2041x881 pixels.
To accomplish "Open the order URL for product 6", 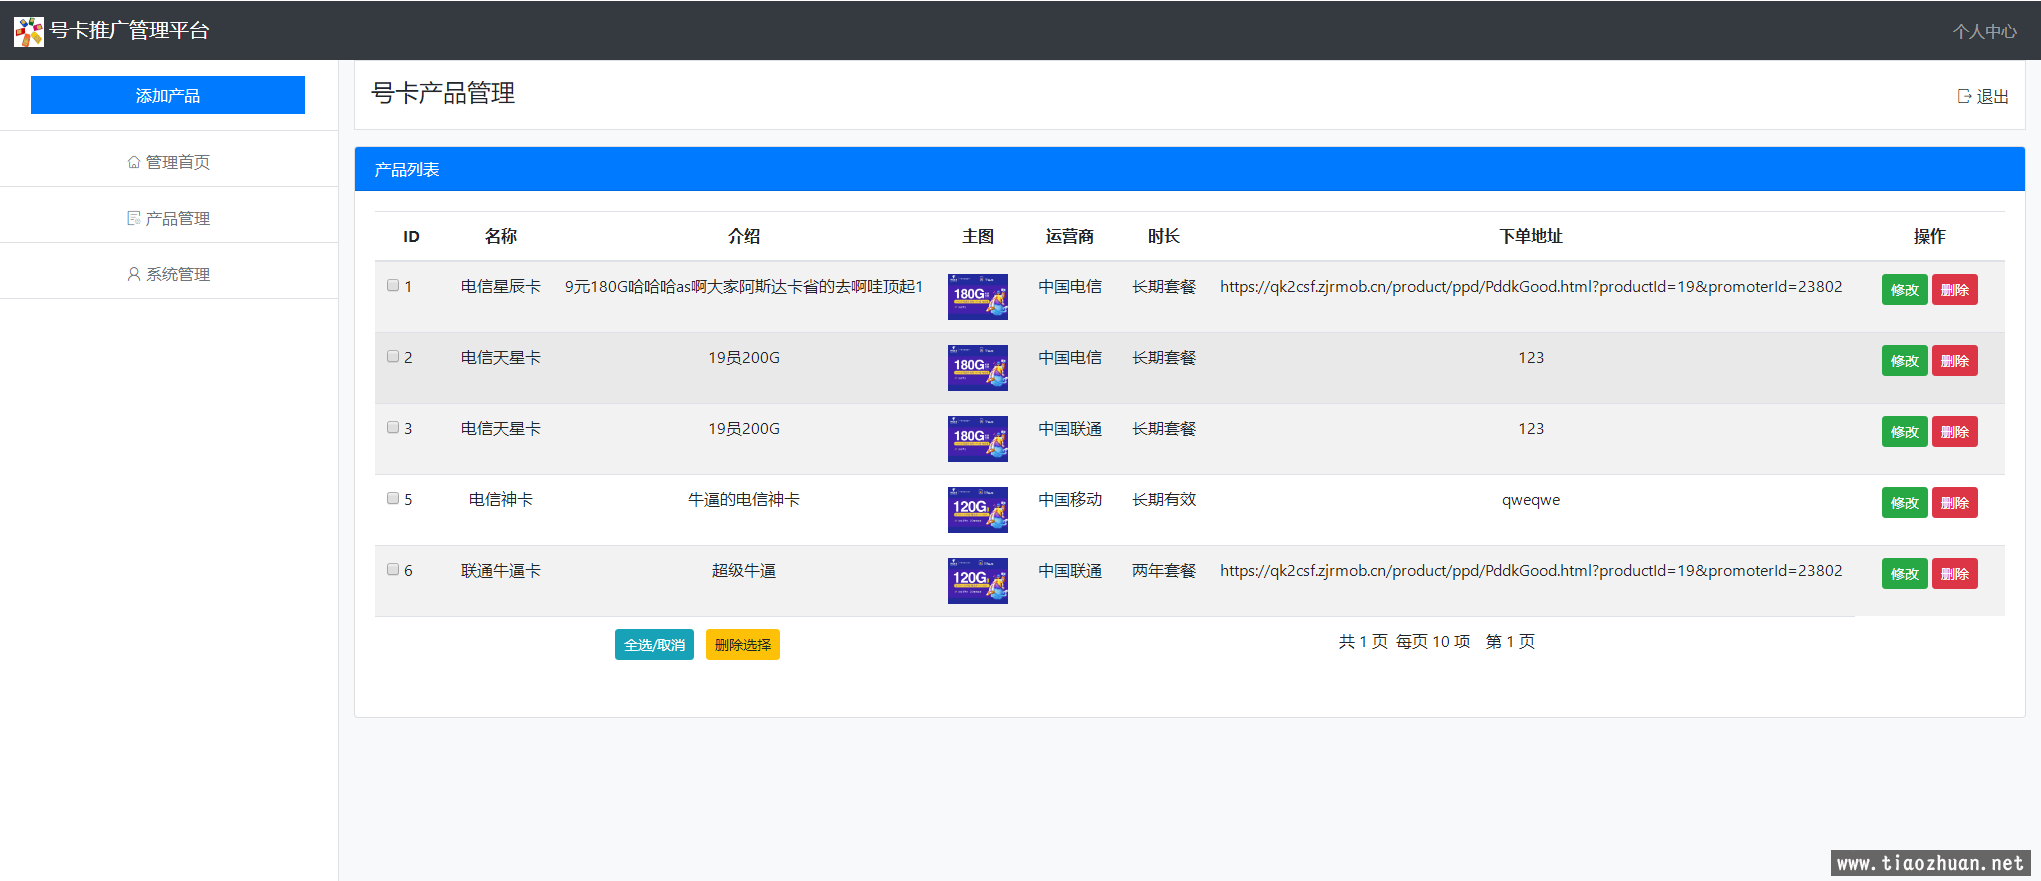I will pyautogui.click(x=1530, y=571).
